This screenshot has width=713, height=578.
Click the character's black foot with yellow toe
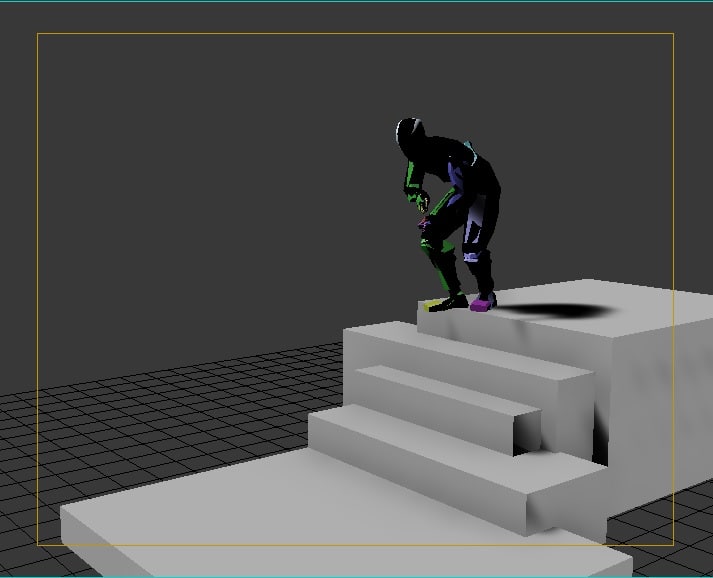pyautogui.click(x=446, y=303)
